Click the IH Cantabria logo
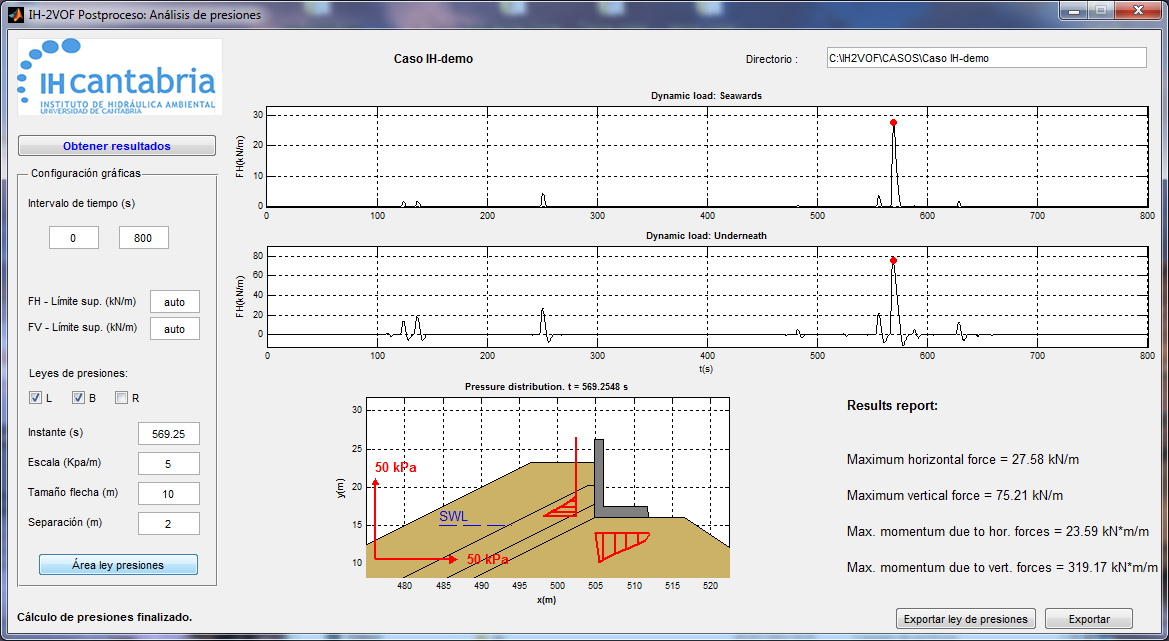The image size is (1169, 641). coord(120,78)
